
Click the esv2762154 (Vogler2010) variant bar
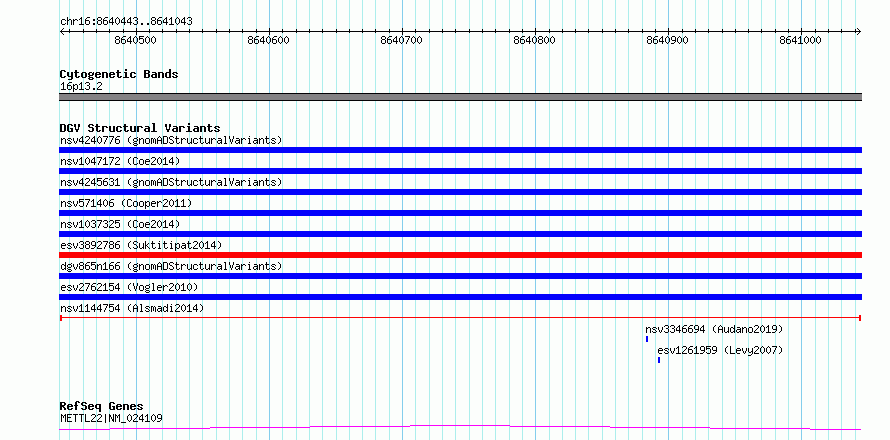click(460, 297)
